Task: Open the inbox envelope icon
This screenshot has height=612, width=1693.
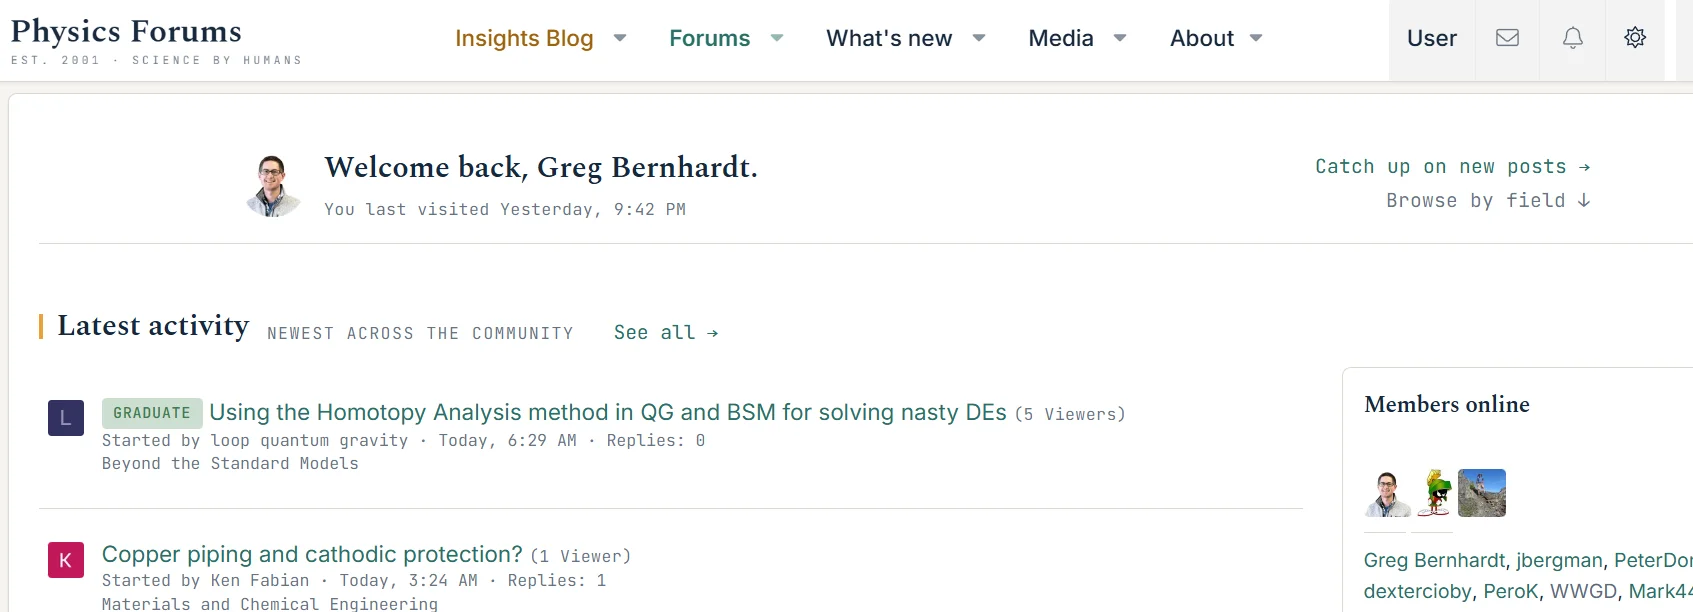Action: [x=1507, y=38]
